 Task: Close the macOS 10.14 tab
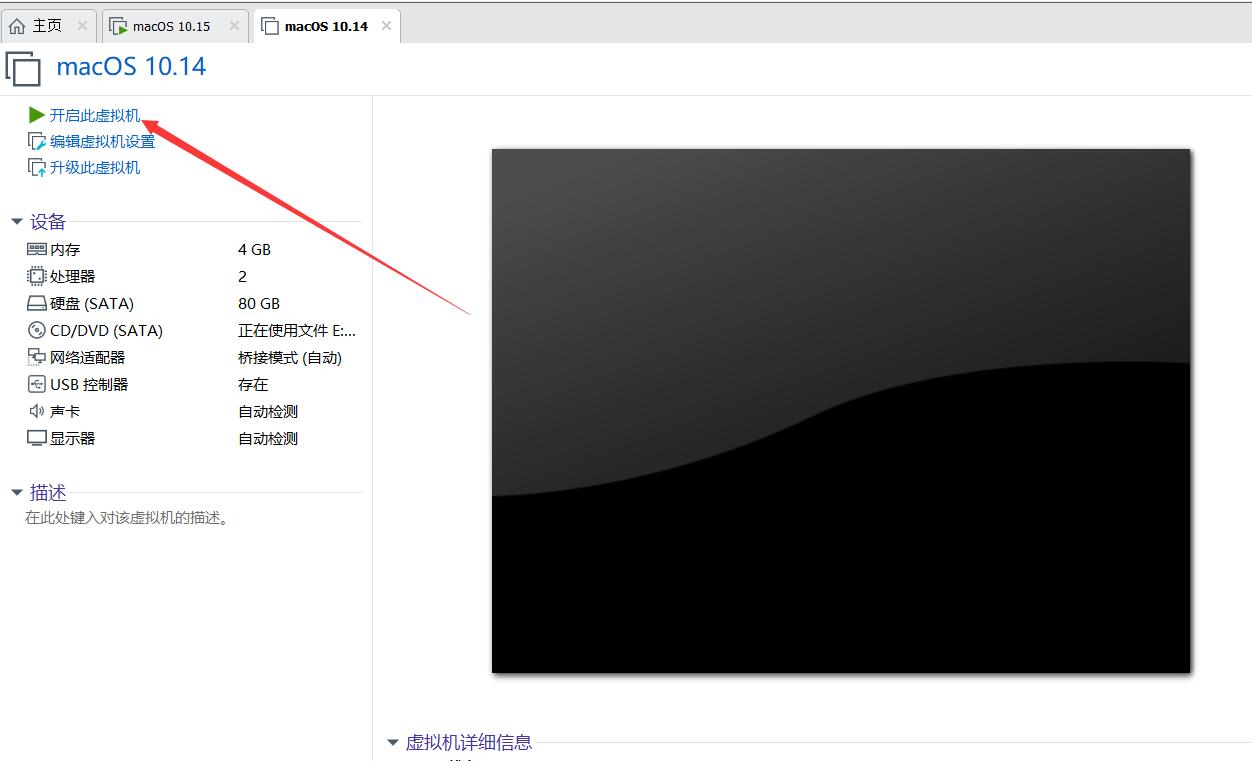(386, 26)
